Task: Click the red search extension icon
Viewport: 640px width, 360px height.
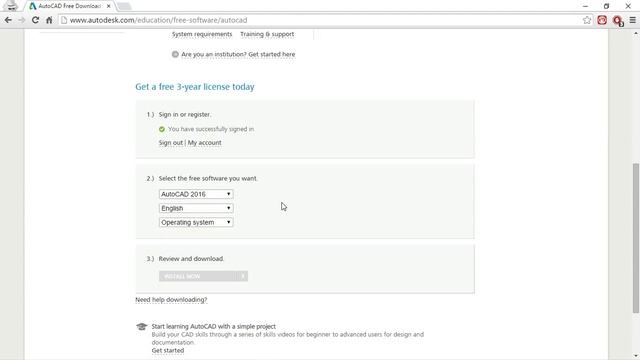Action: click(x=618, y=20)
